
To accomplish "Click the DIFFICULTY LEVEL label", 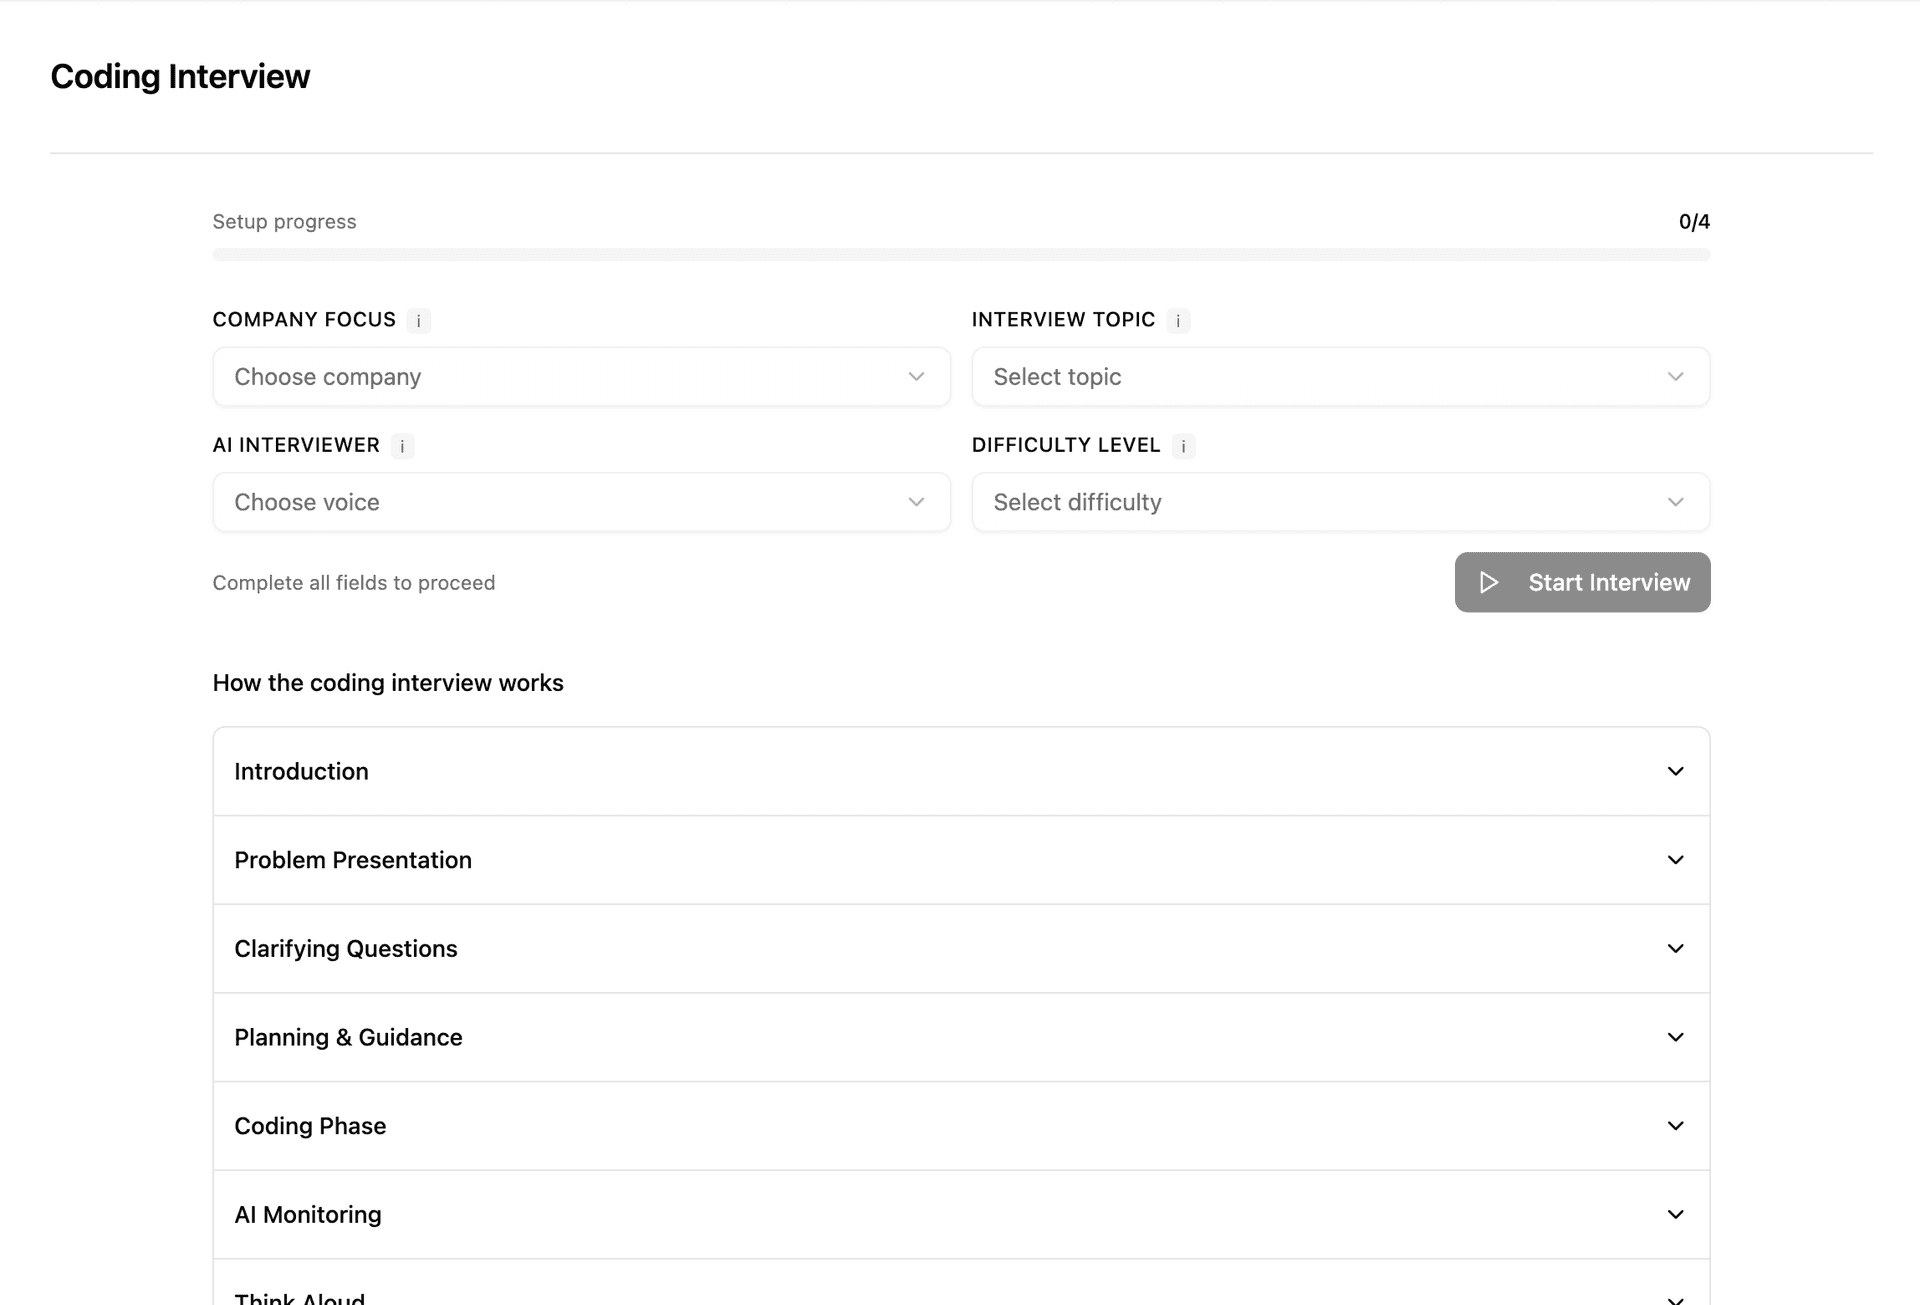I will 1066,445.
